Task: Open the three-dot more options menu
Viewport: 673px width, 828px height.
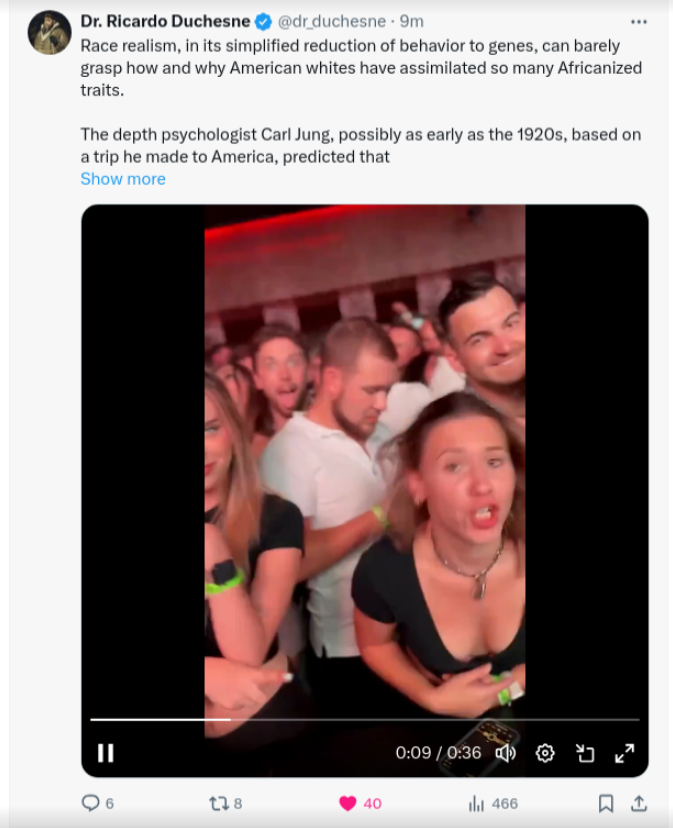Action: coord(639,22)
